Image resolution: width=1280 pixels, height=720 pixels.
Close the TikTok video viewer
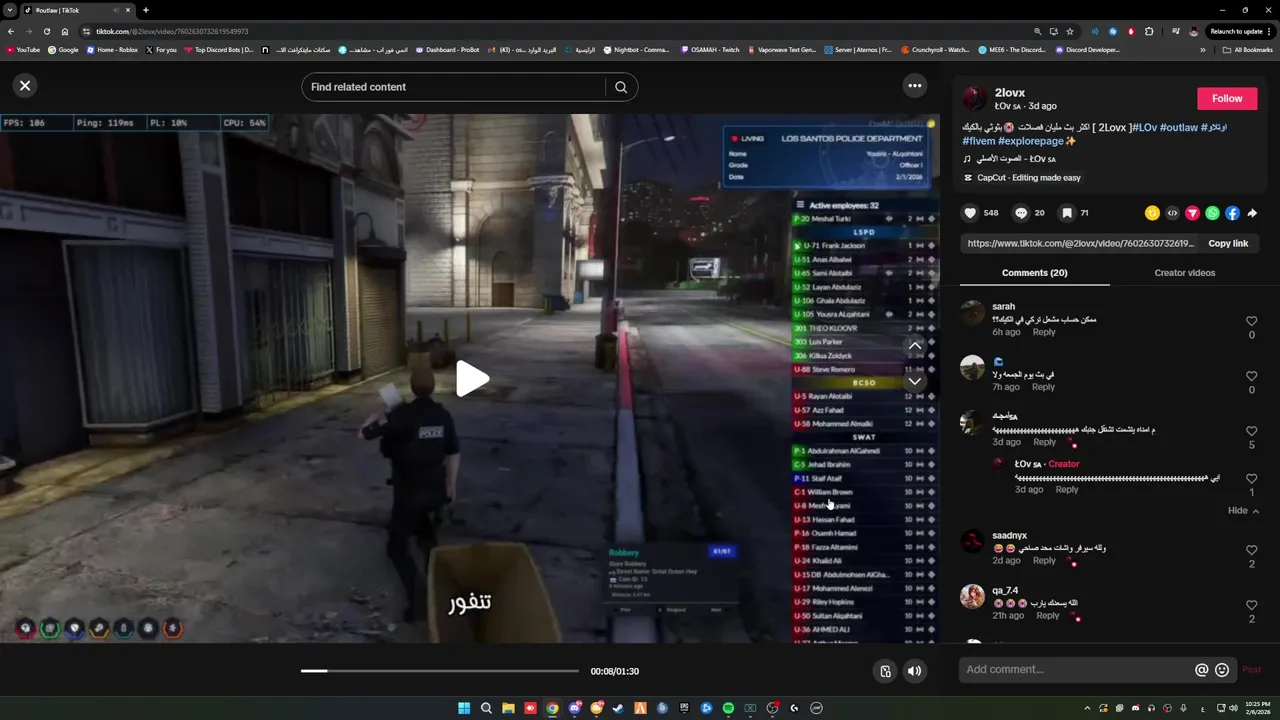coord(25,86)
